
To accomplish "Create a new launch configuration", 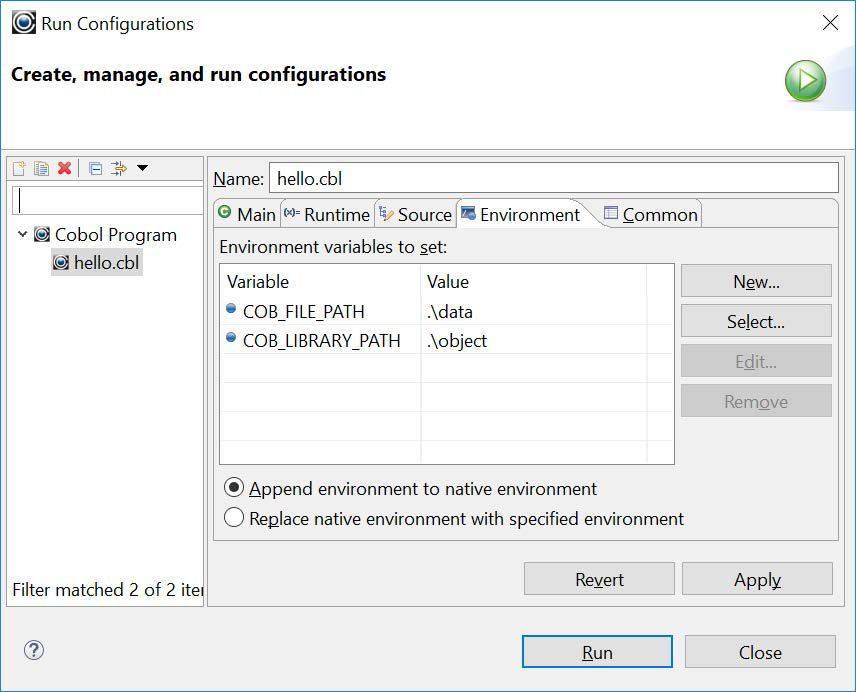I will click(x=18, y=168).
